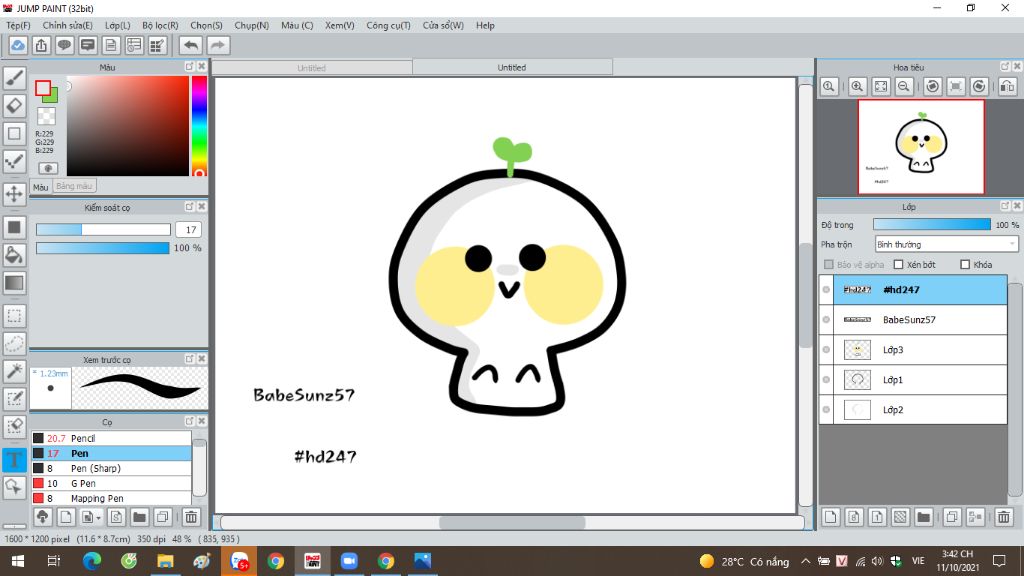Delete layer using Lớp panel trash icon

tap(1004, 517)
